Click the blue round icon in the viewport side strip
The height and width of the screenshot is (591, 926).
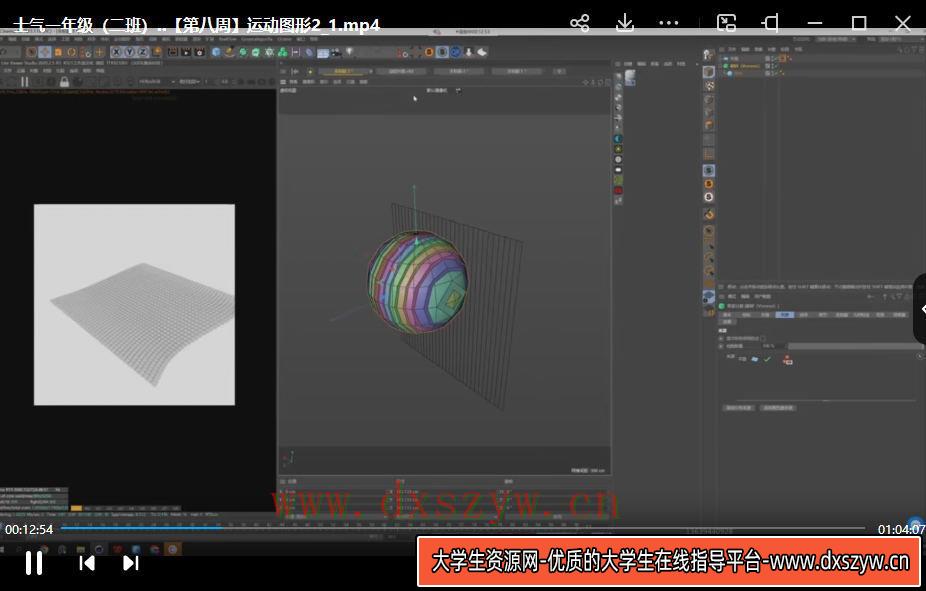point(618,139)
